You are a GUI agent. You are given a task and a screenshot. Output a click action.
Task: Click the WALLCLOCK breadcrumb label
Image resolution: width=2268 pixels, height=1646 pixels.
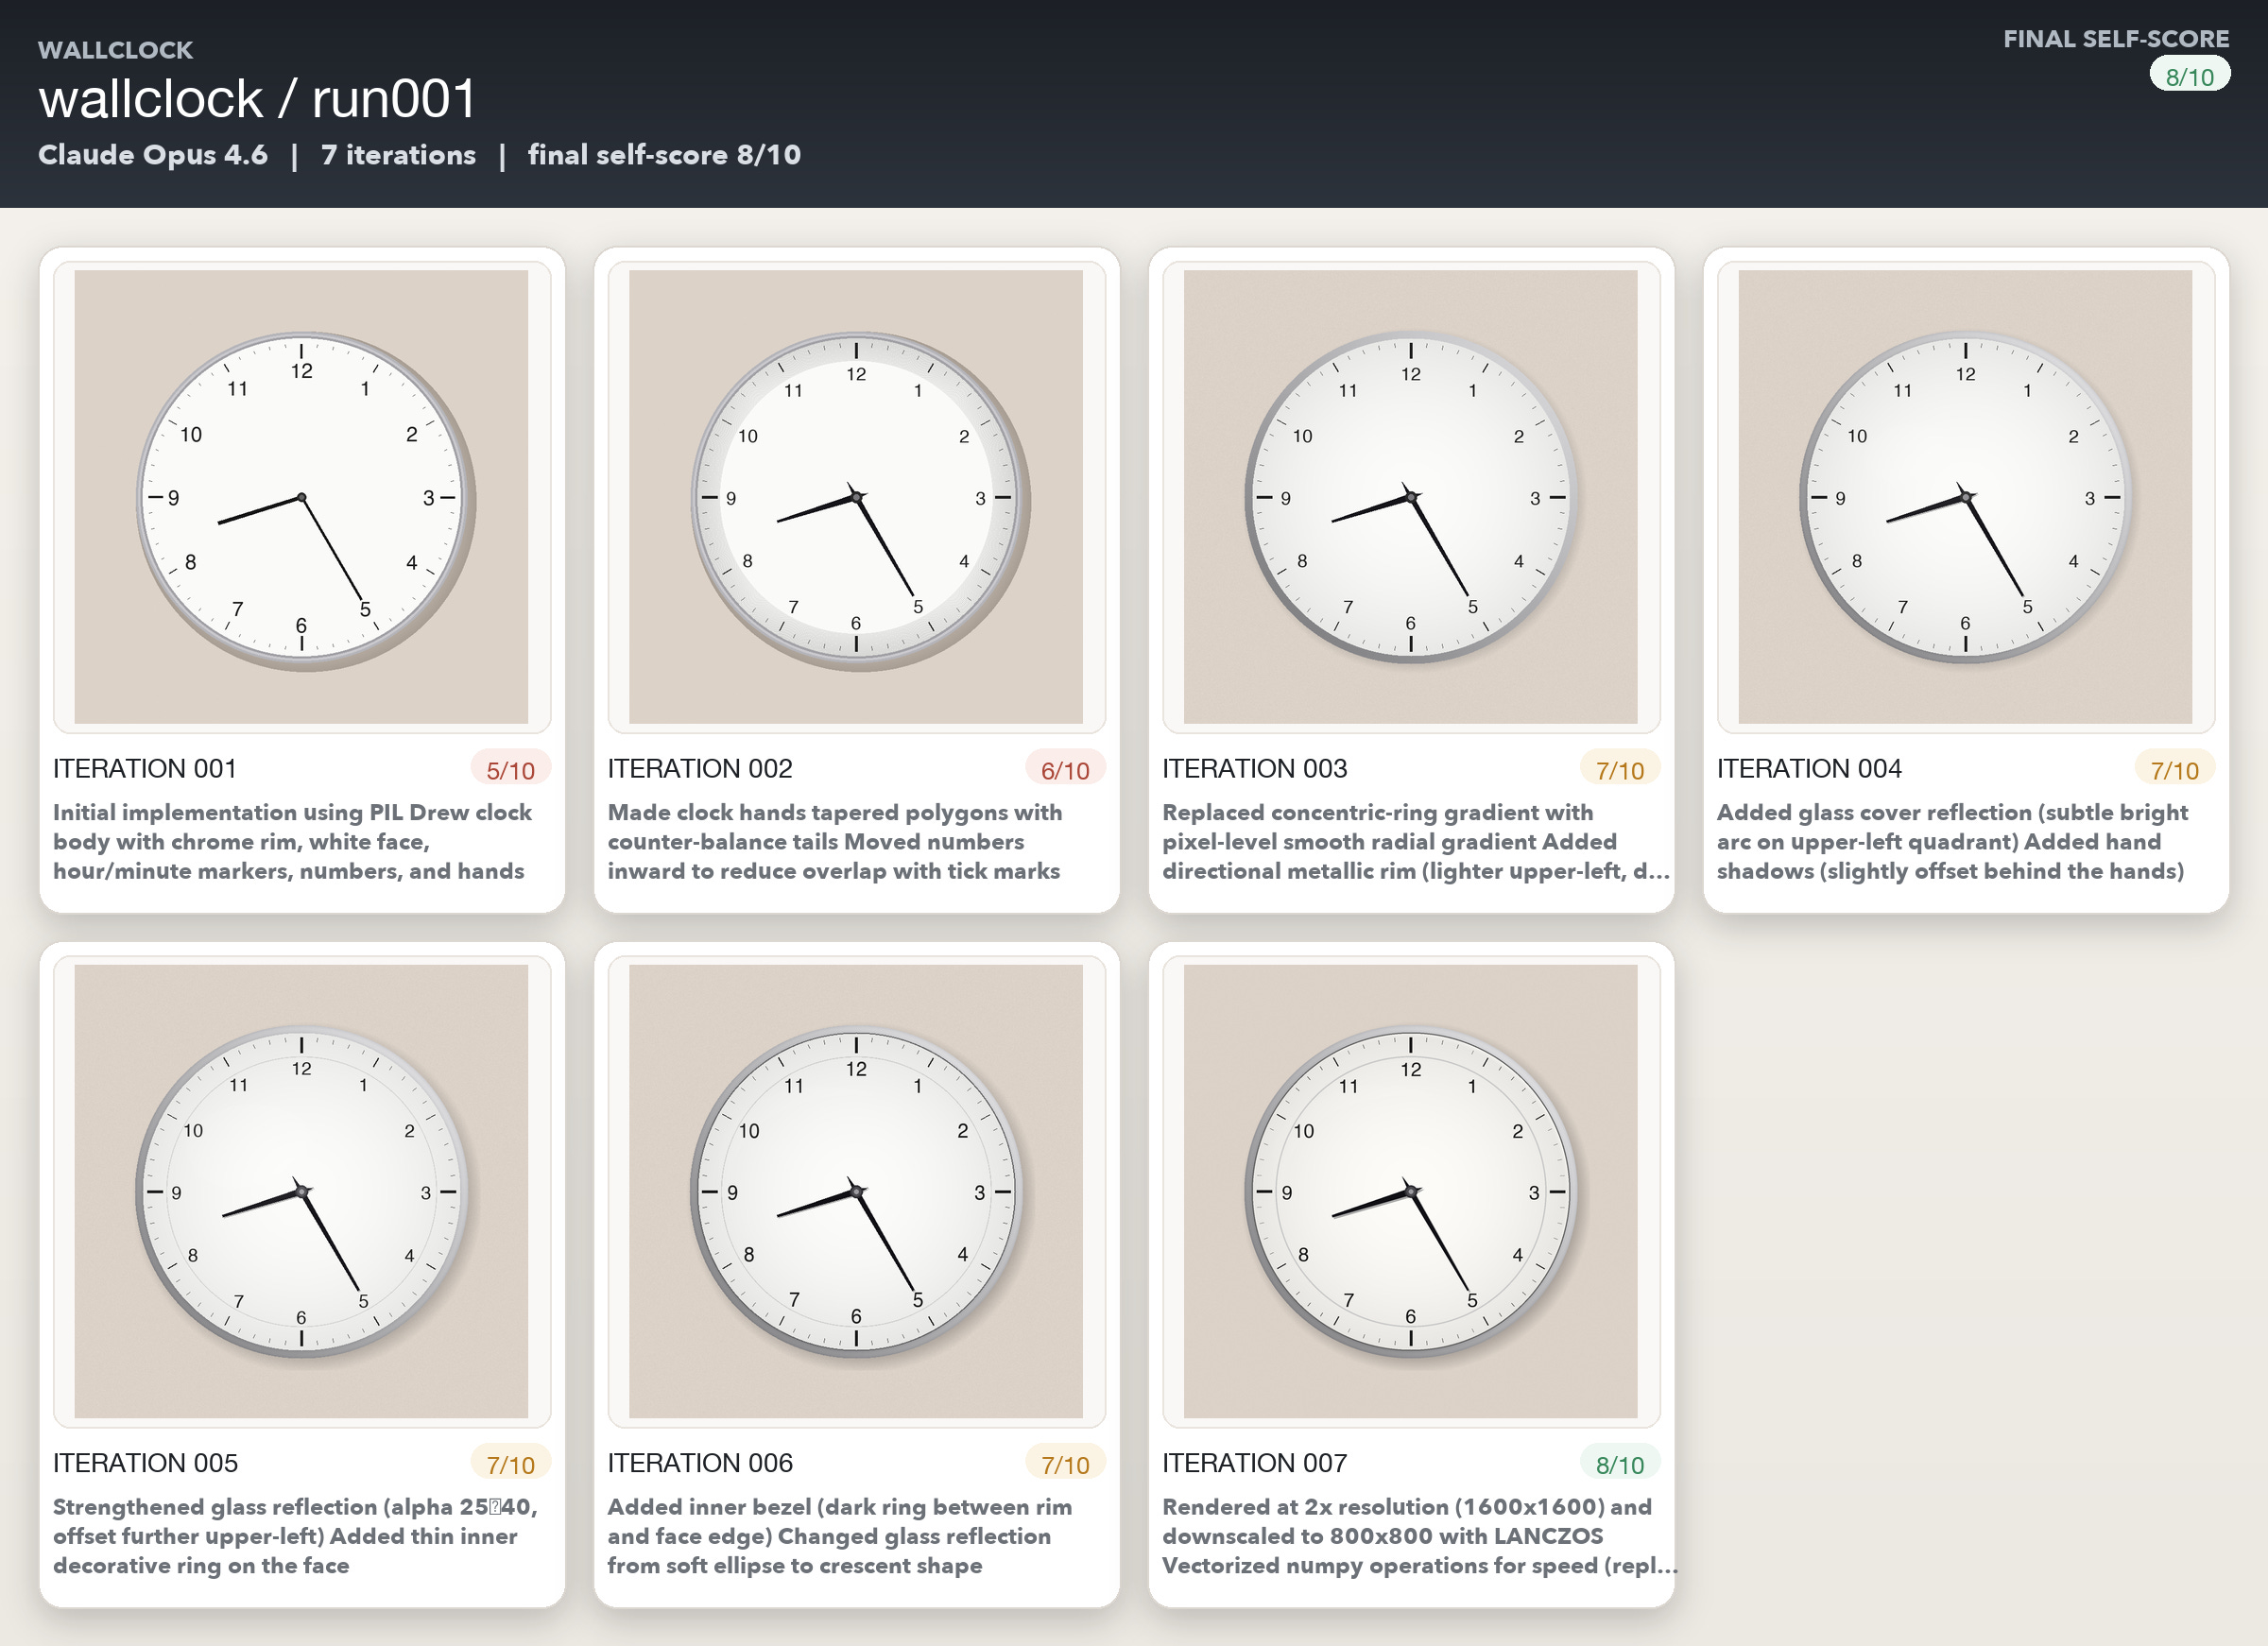coord(115,50)
